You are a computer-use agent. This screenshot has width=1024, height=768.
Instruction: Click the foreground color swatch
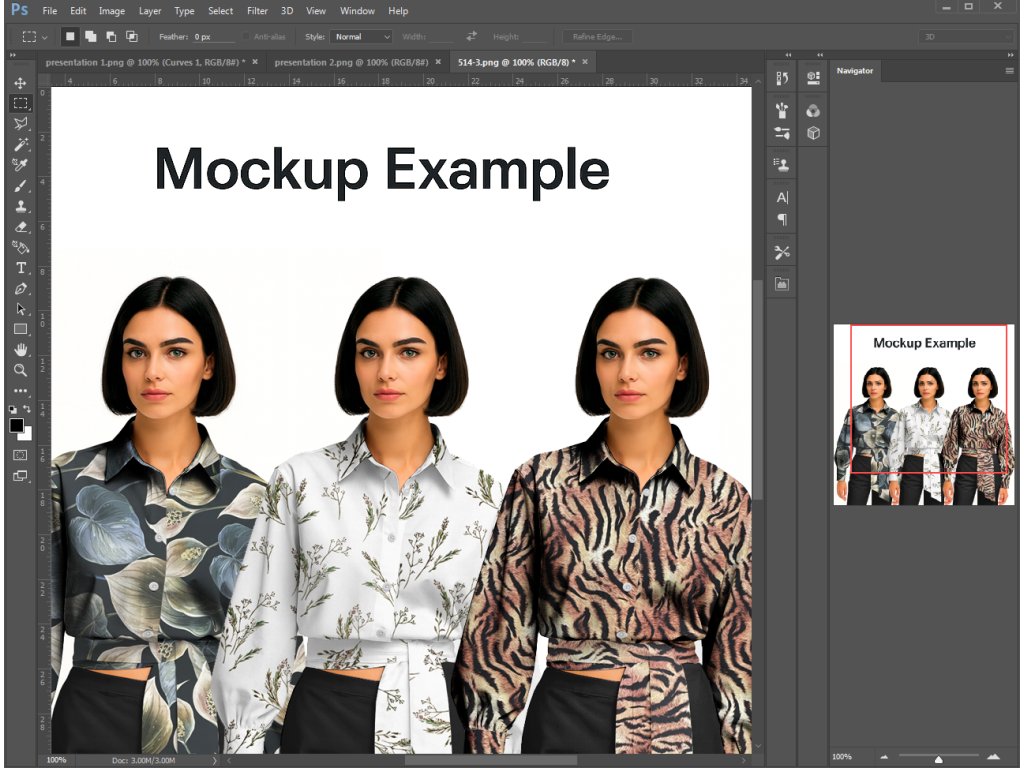coord(17,425)
